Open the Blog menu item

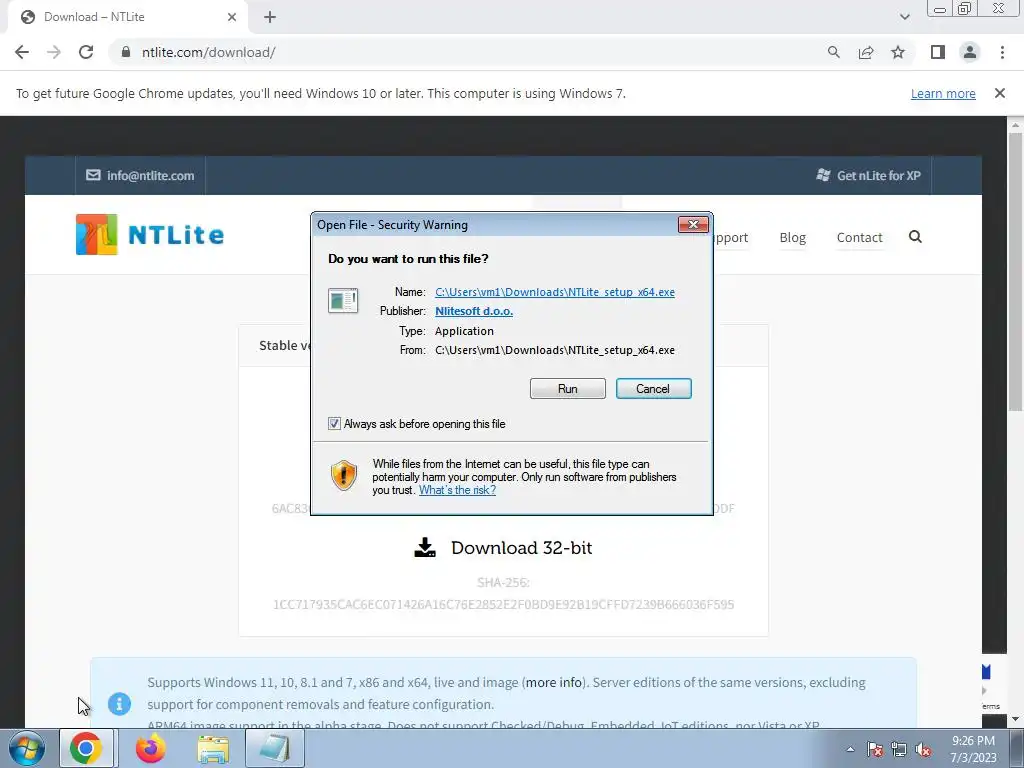[x=792, y=238]
